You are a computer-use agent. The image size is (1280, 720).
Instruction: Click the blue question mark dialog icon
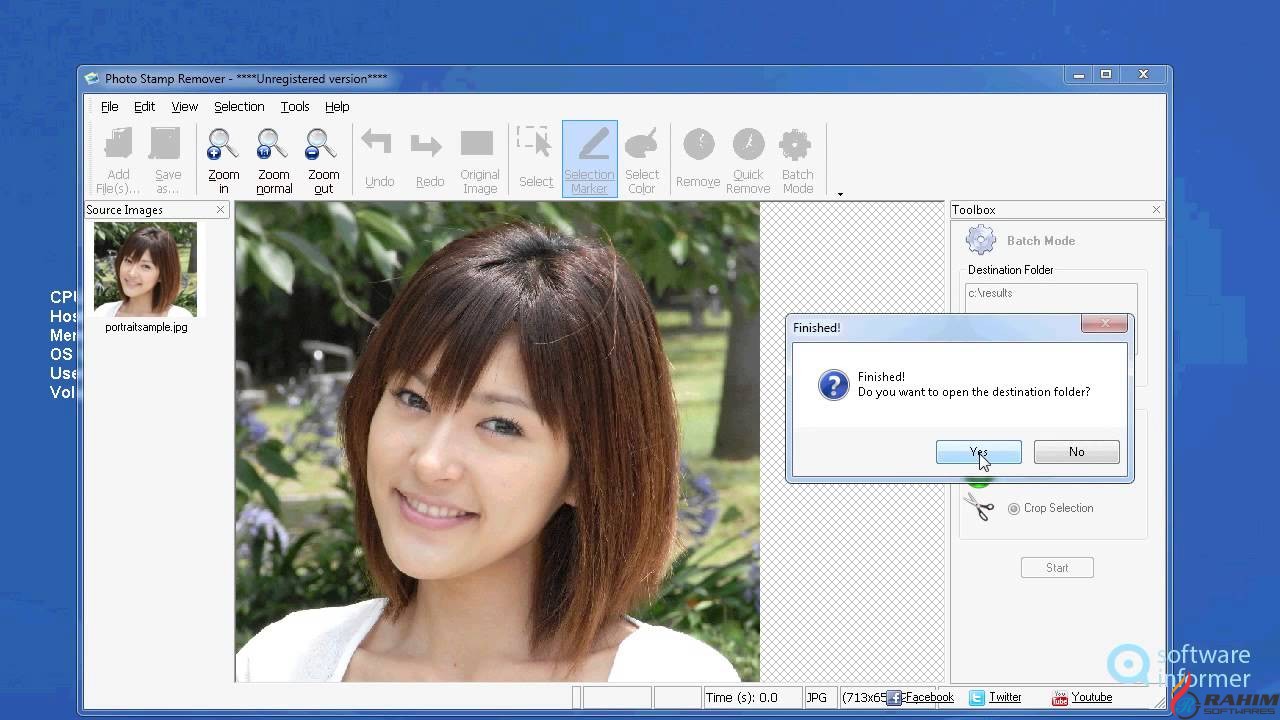[x=833, y=385]
